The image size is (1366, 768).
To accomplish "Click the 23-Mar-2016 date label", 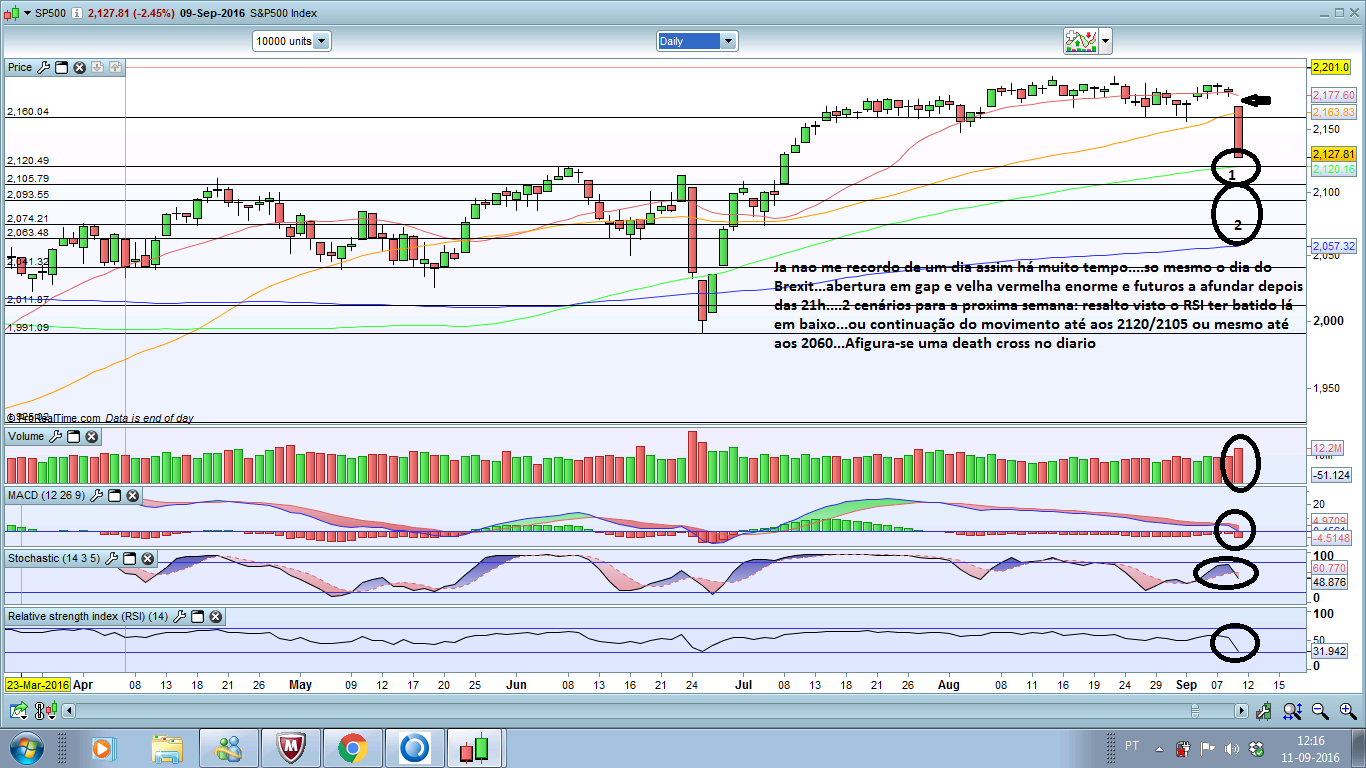I will pyautogui.click(x=38, y=685).
